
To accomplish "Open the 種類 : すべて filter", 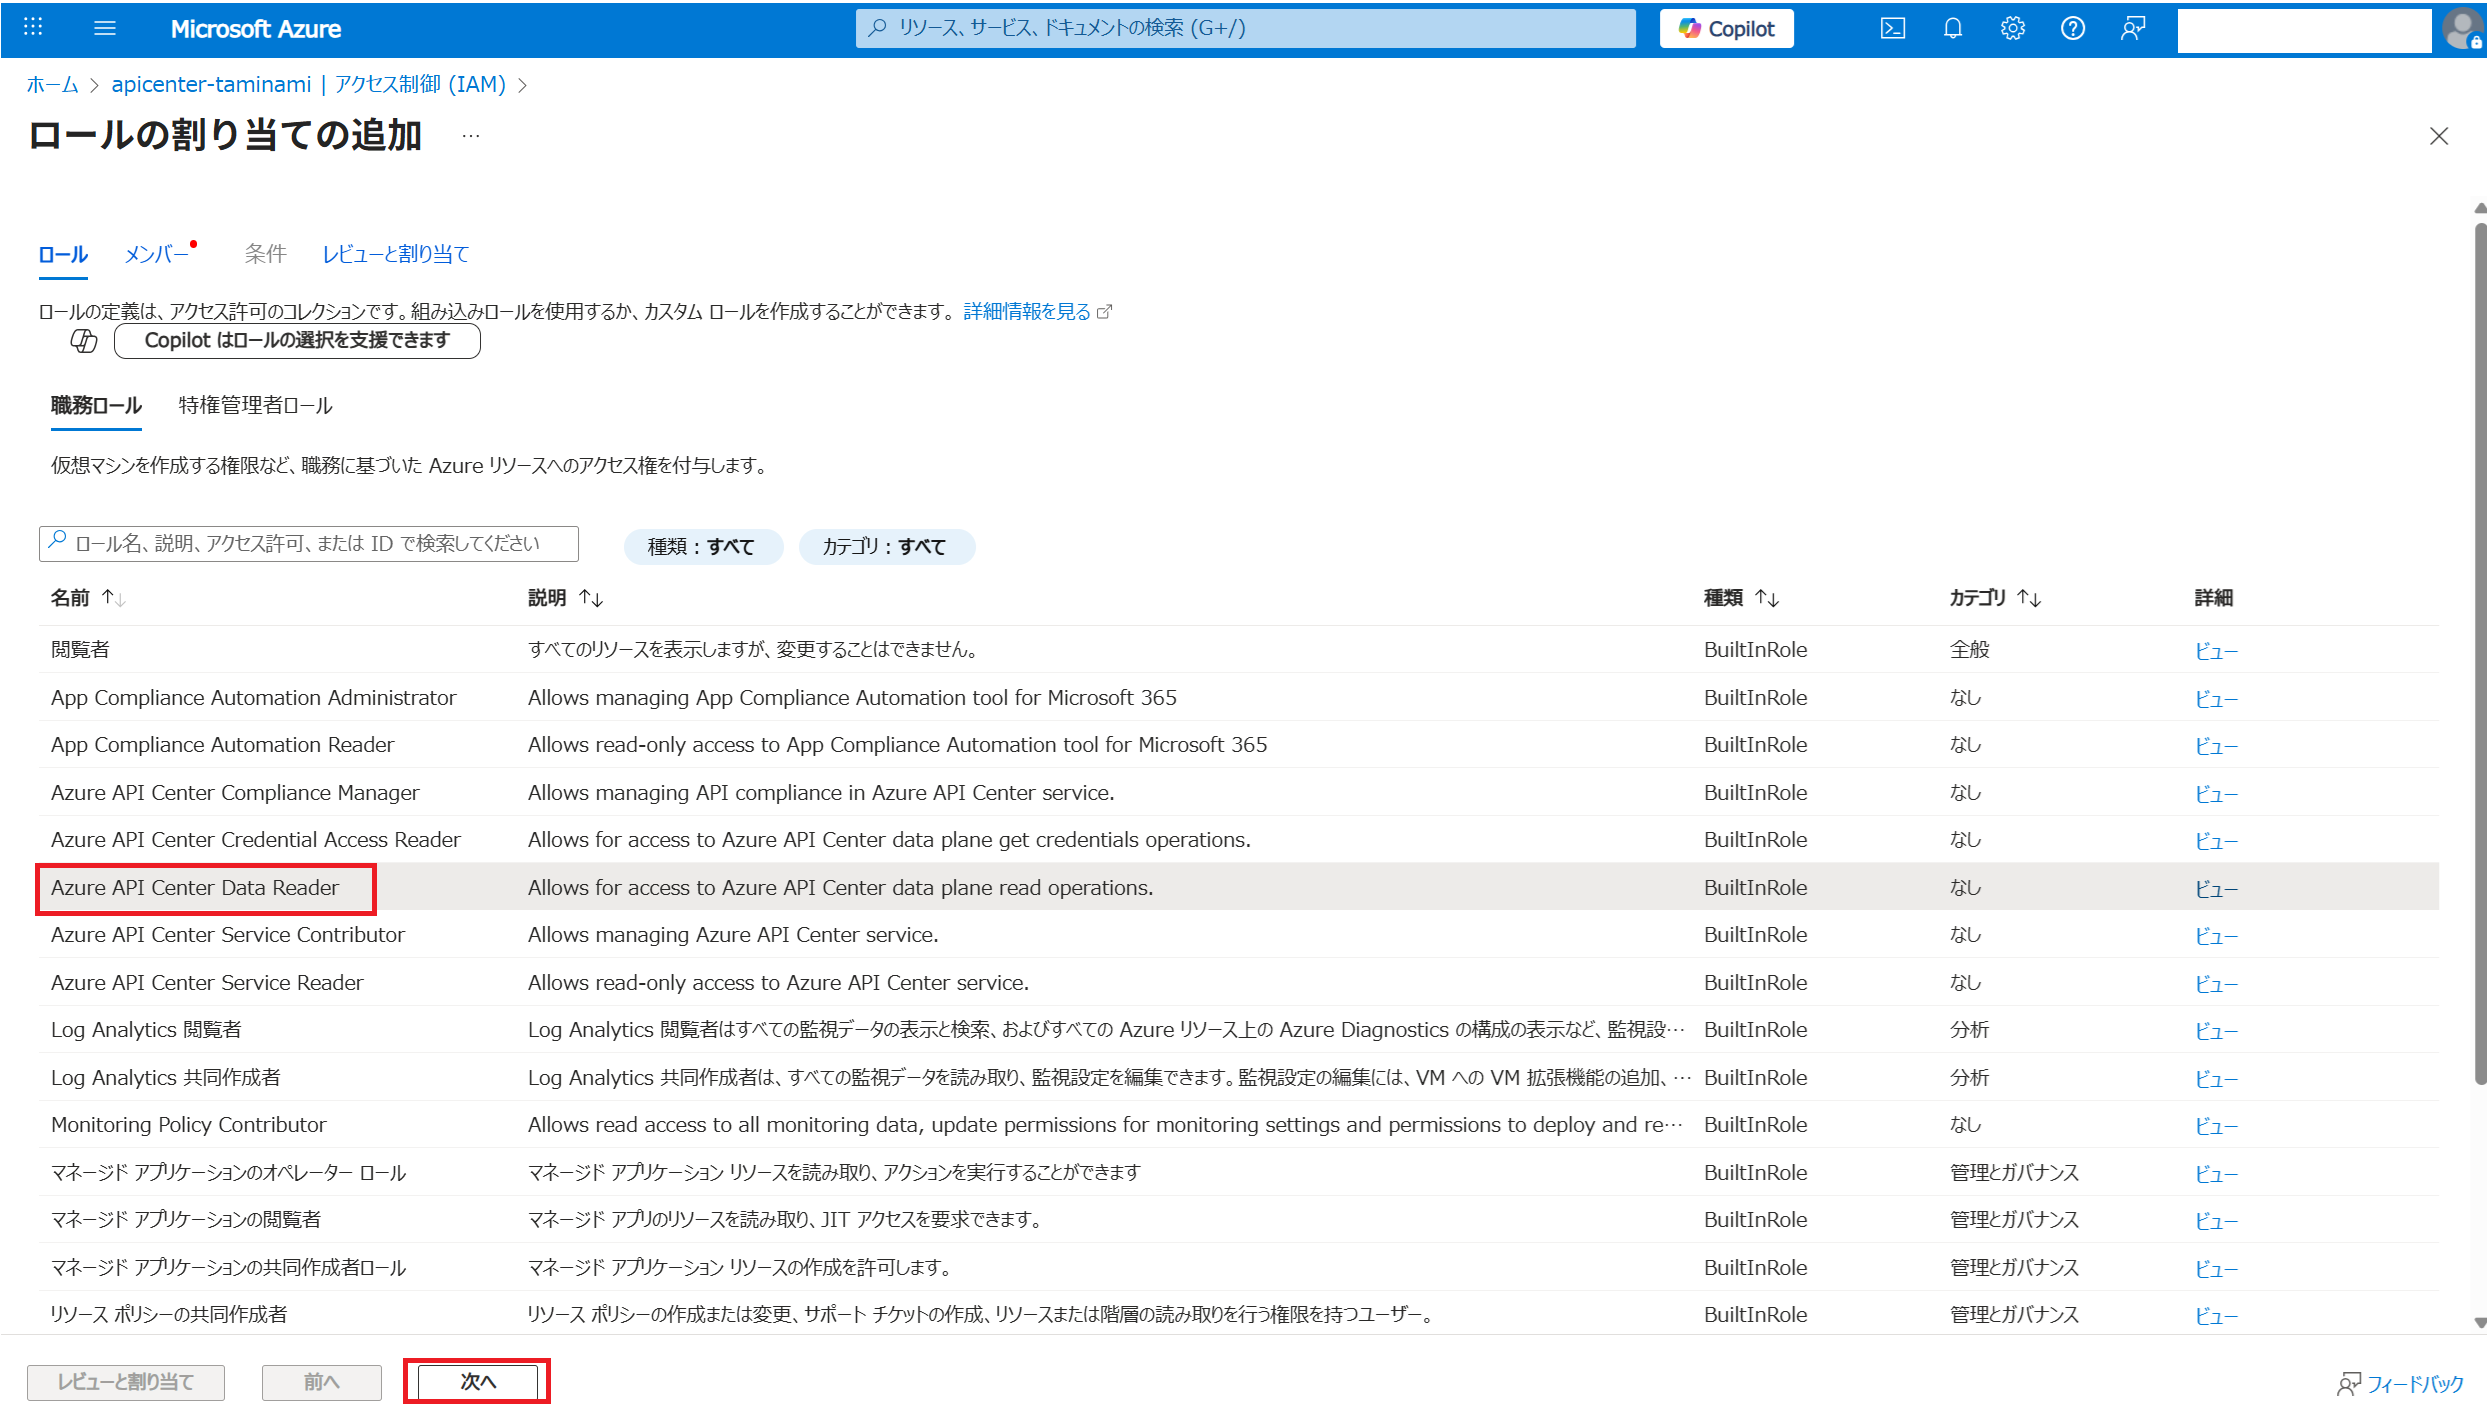I will [702, 547].
